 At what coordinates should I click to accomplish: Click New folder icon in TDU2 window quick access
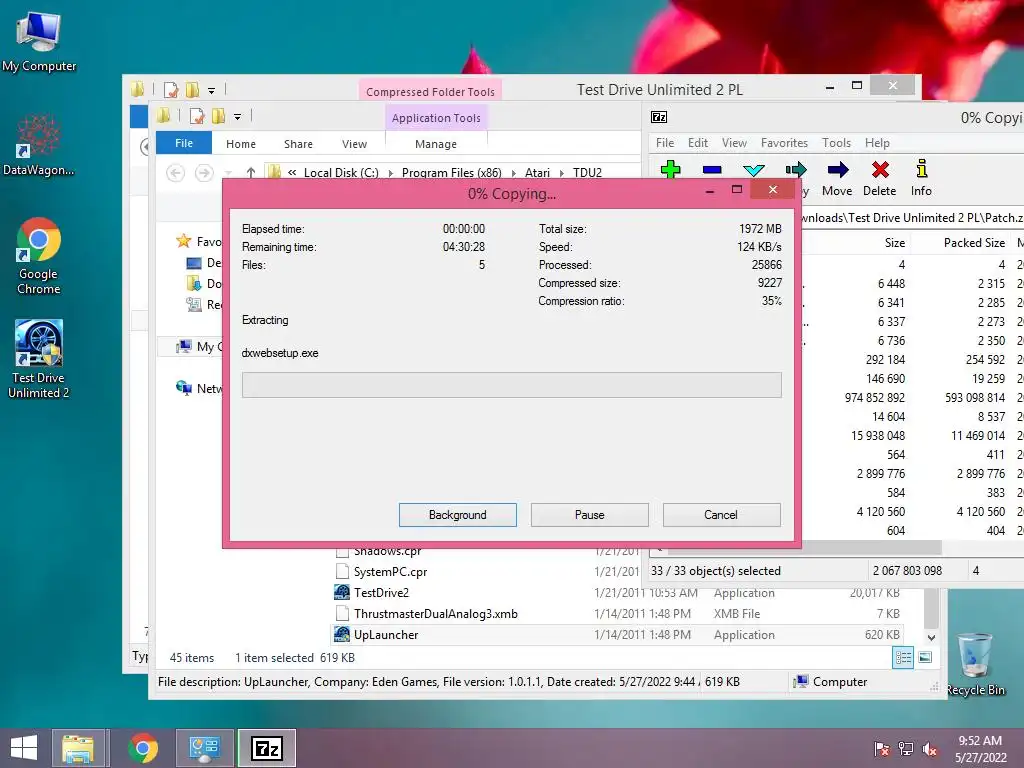point(218,116)
